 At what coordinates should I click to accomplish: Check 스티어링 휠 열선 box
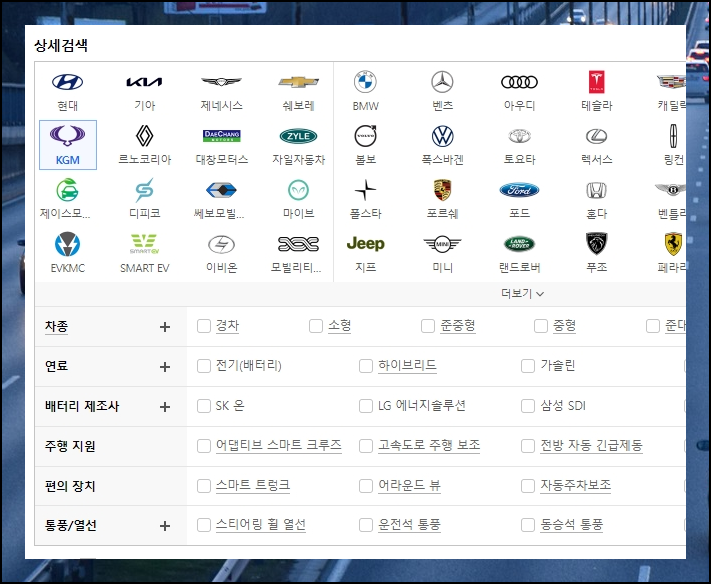click(x=204, y=525)
